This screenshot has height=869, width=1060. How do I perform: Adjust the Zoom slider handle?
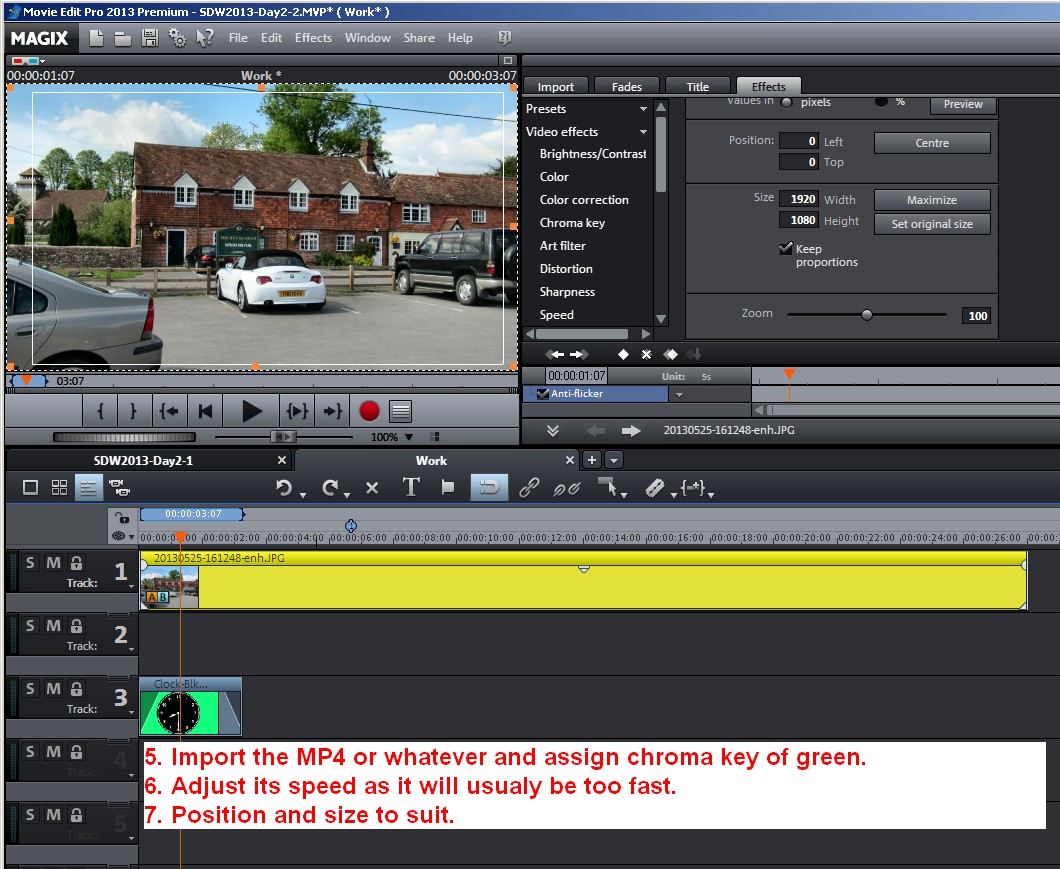pyautogui.click(x=867, y=314)
